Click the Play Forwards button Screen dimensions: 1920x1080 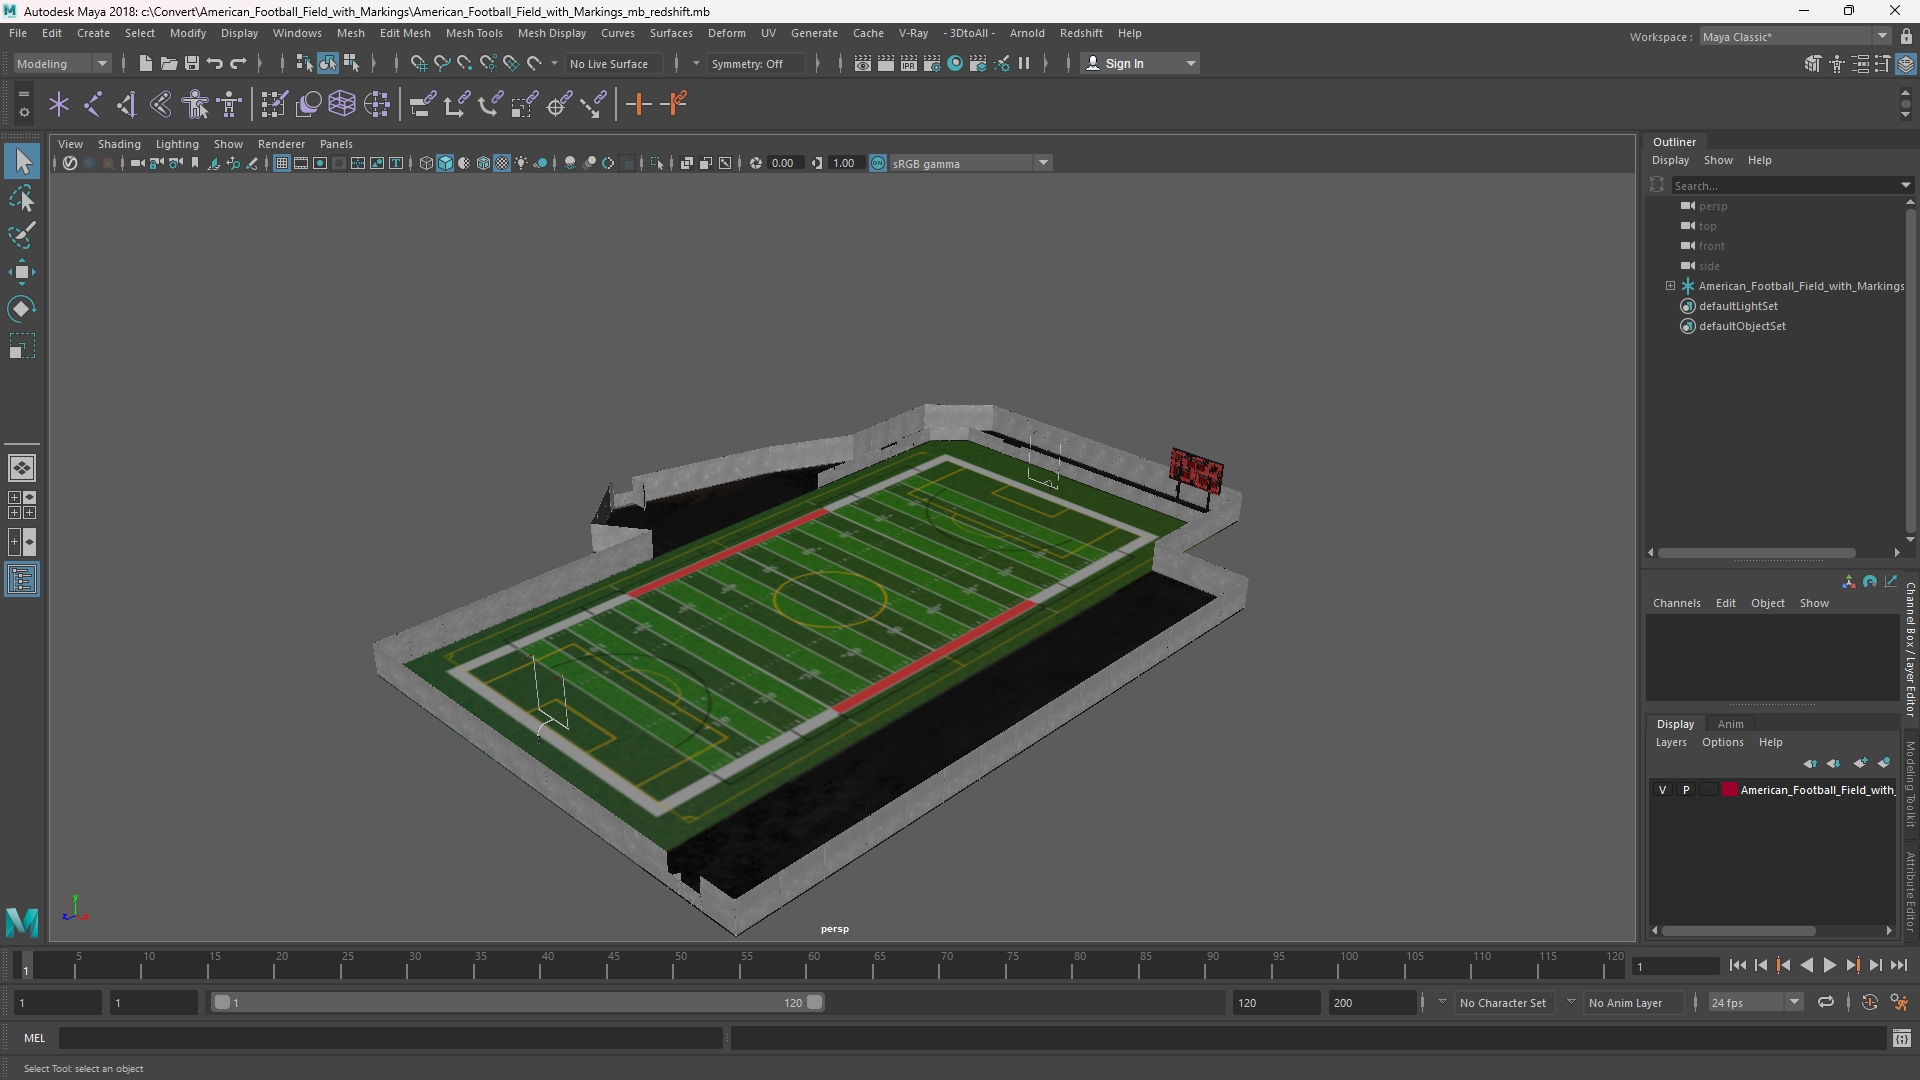pos(1829,966)
